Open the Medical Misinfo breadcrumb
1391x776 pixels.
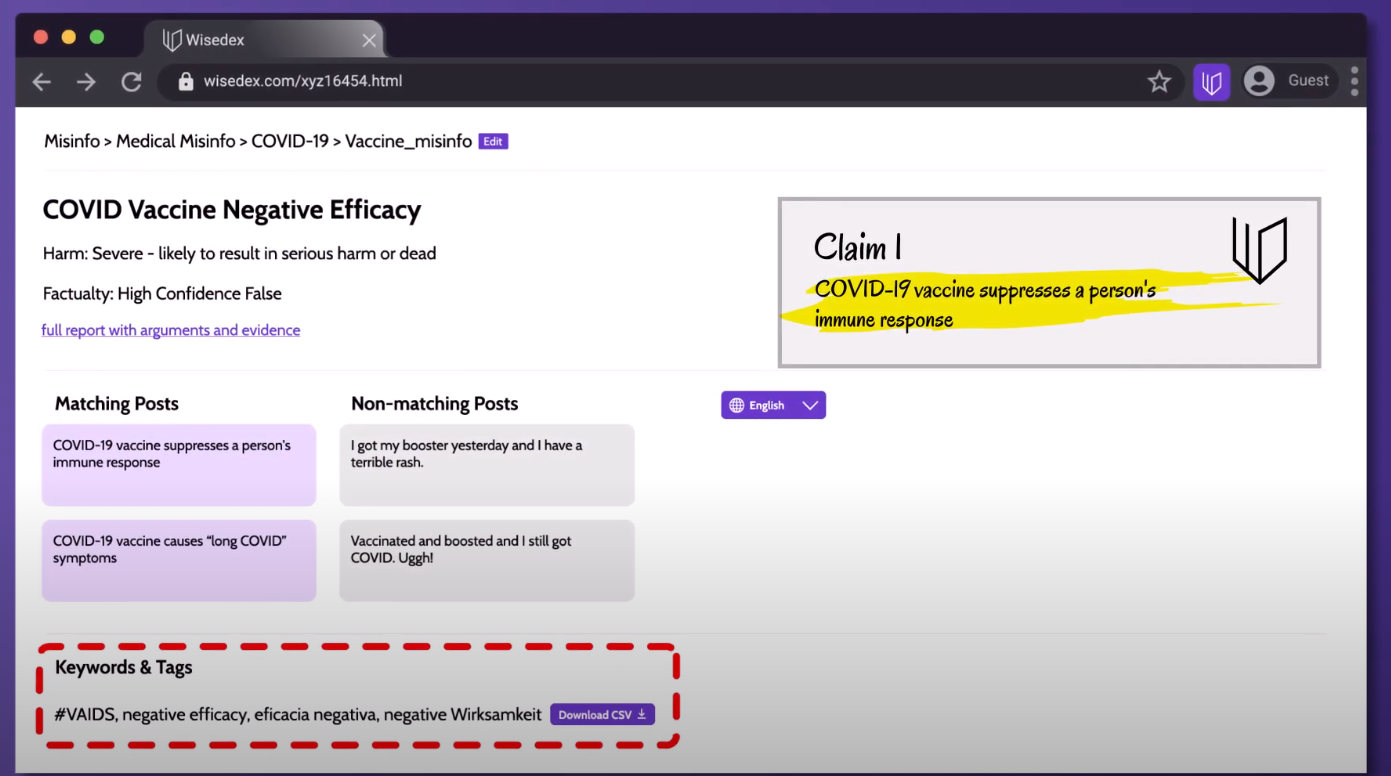click(176, 141)
